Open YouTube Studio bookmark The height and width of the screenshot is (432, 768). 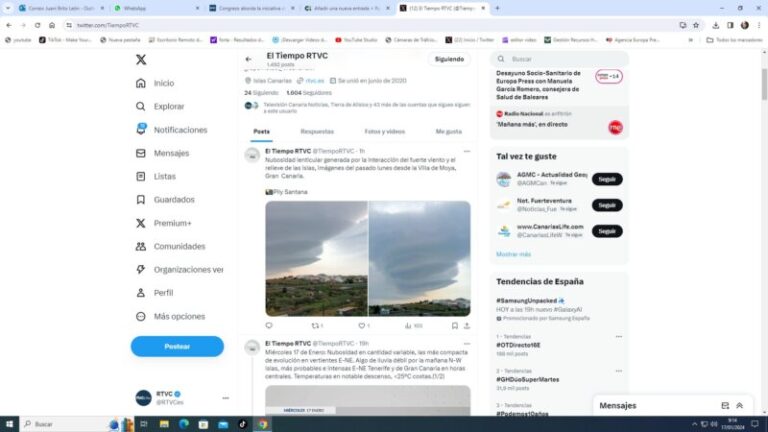pyautogui.click(x=356, y=40)
